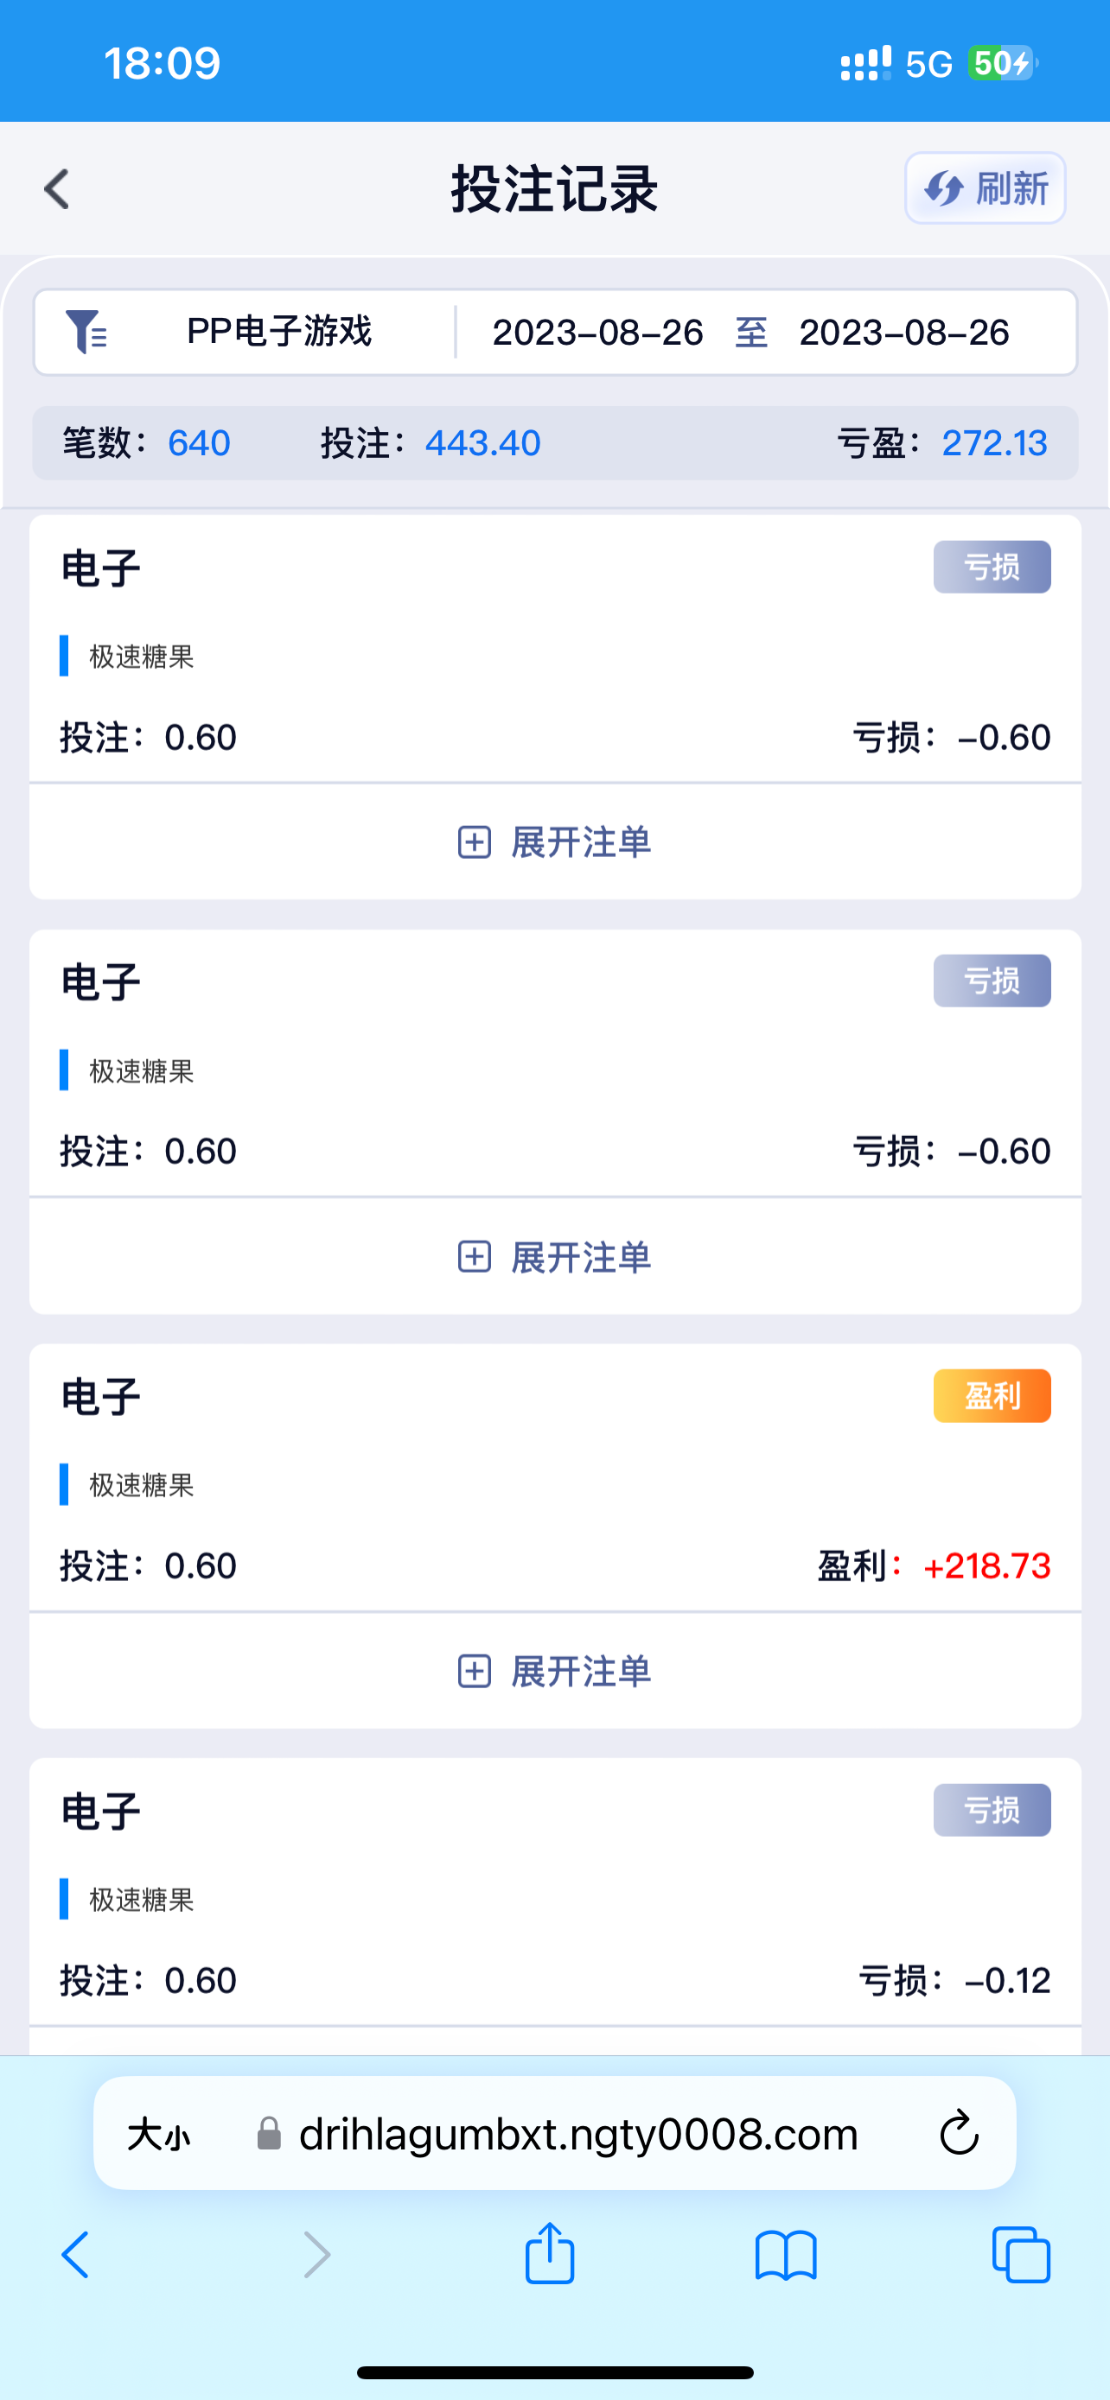
Task: Expand 展开注单 under the +218.73 profit
Action: tap(555, 1671)
